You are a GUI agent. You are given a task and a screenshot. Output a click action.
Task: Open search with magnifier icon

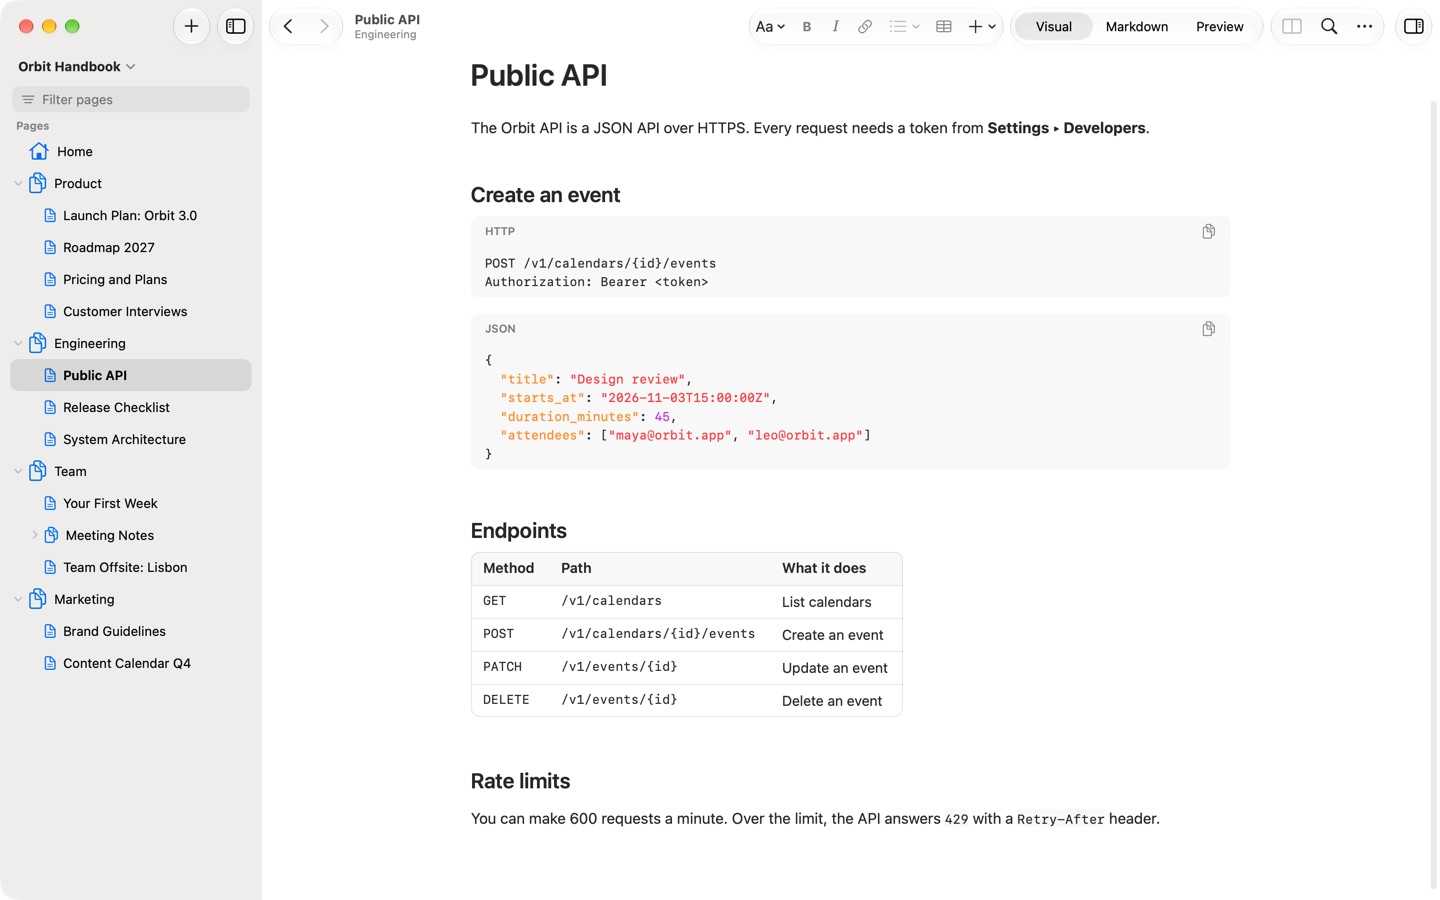tap(1329, 27)
